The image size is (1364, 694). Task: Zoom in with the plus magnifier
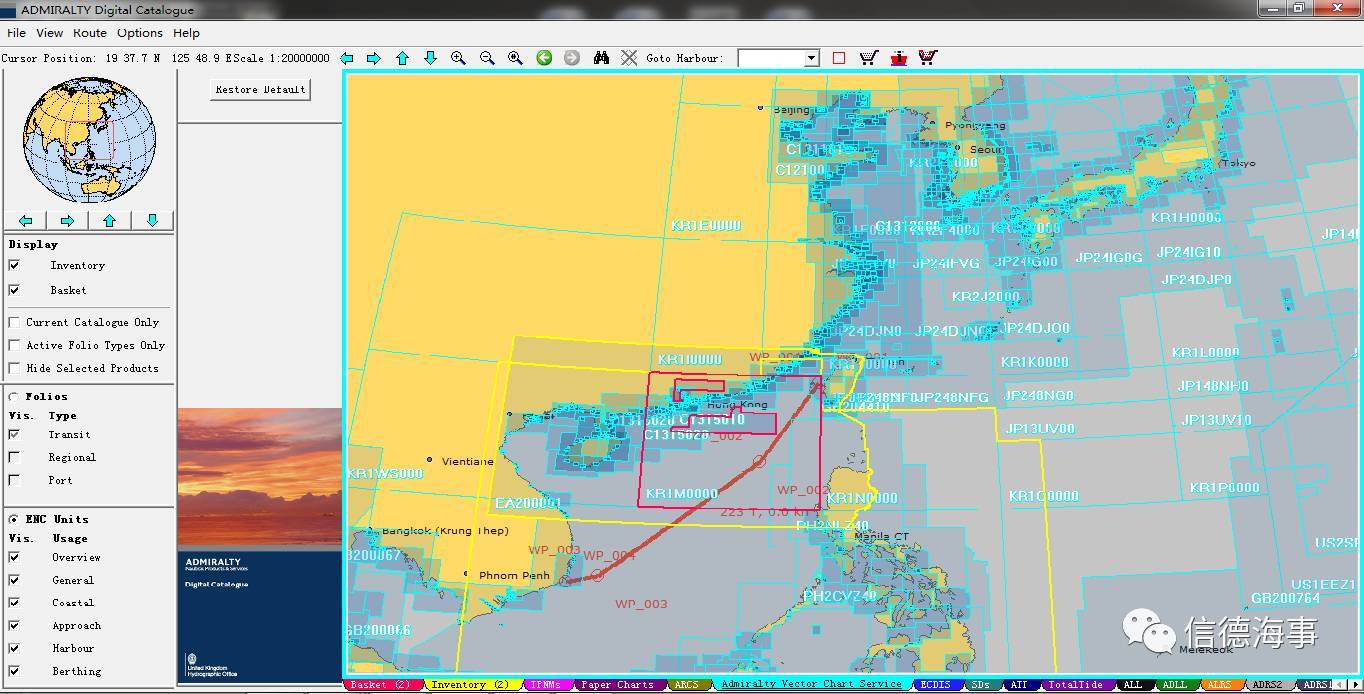click(x=458, y=58)
